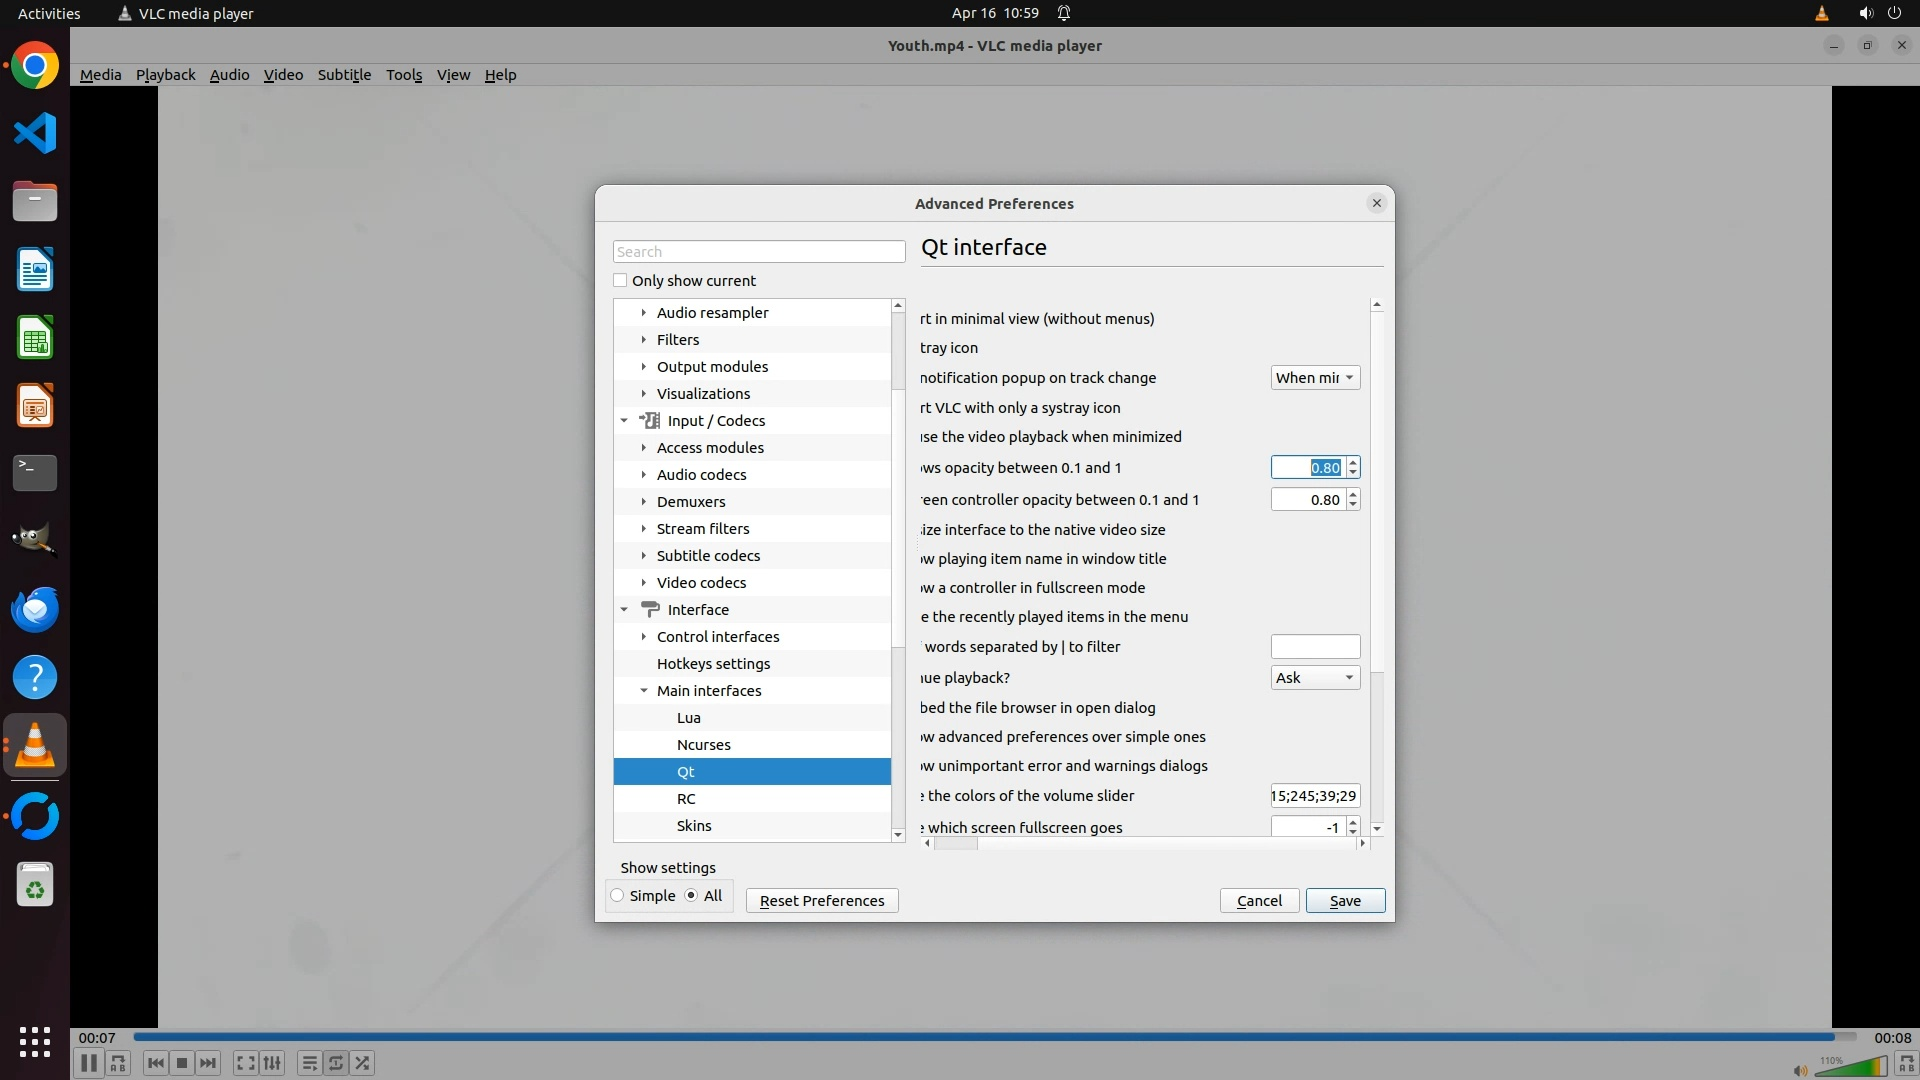The height and width of the screenshot is (1080, 1920).
Task: Toggle fullscreen via the player toolbar icon
Action: pos(245,1063)
